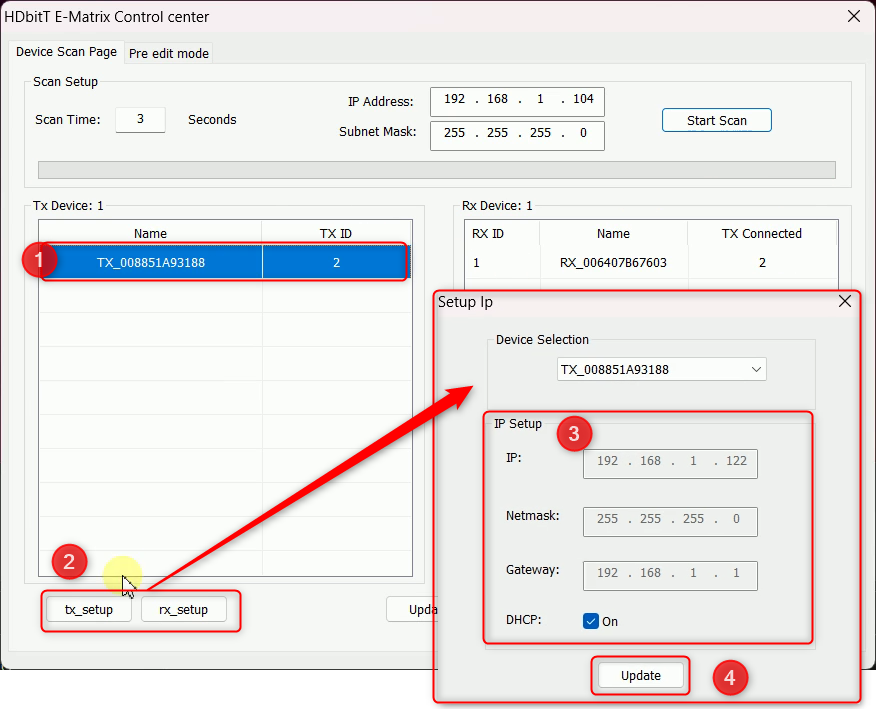Viewport: 876px width, 709px height.
Task: Open the rx_setup dialog
Action: [x=183, y=610]
